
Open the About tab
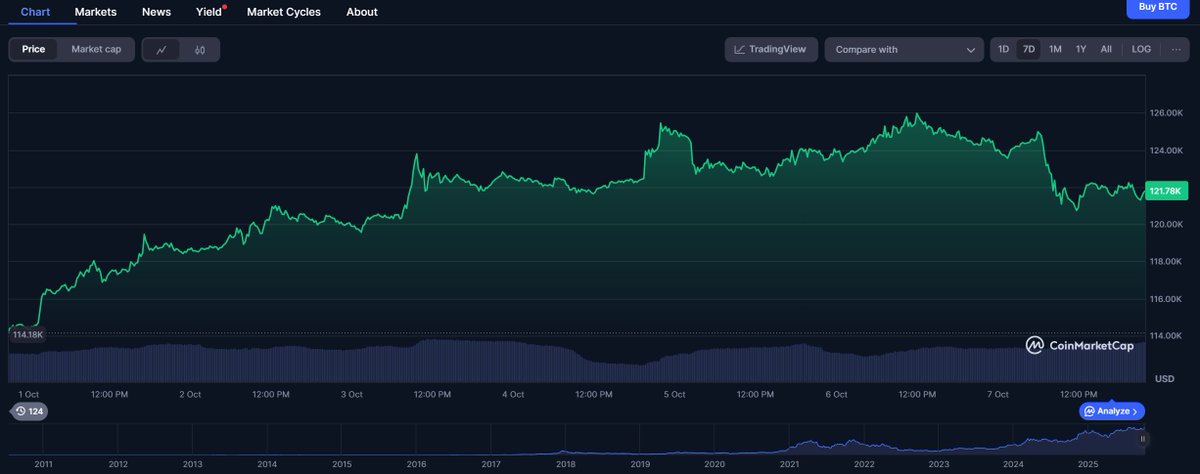pos(362,12)
